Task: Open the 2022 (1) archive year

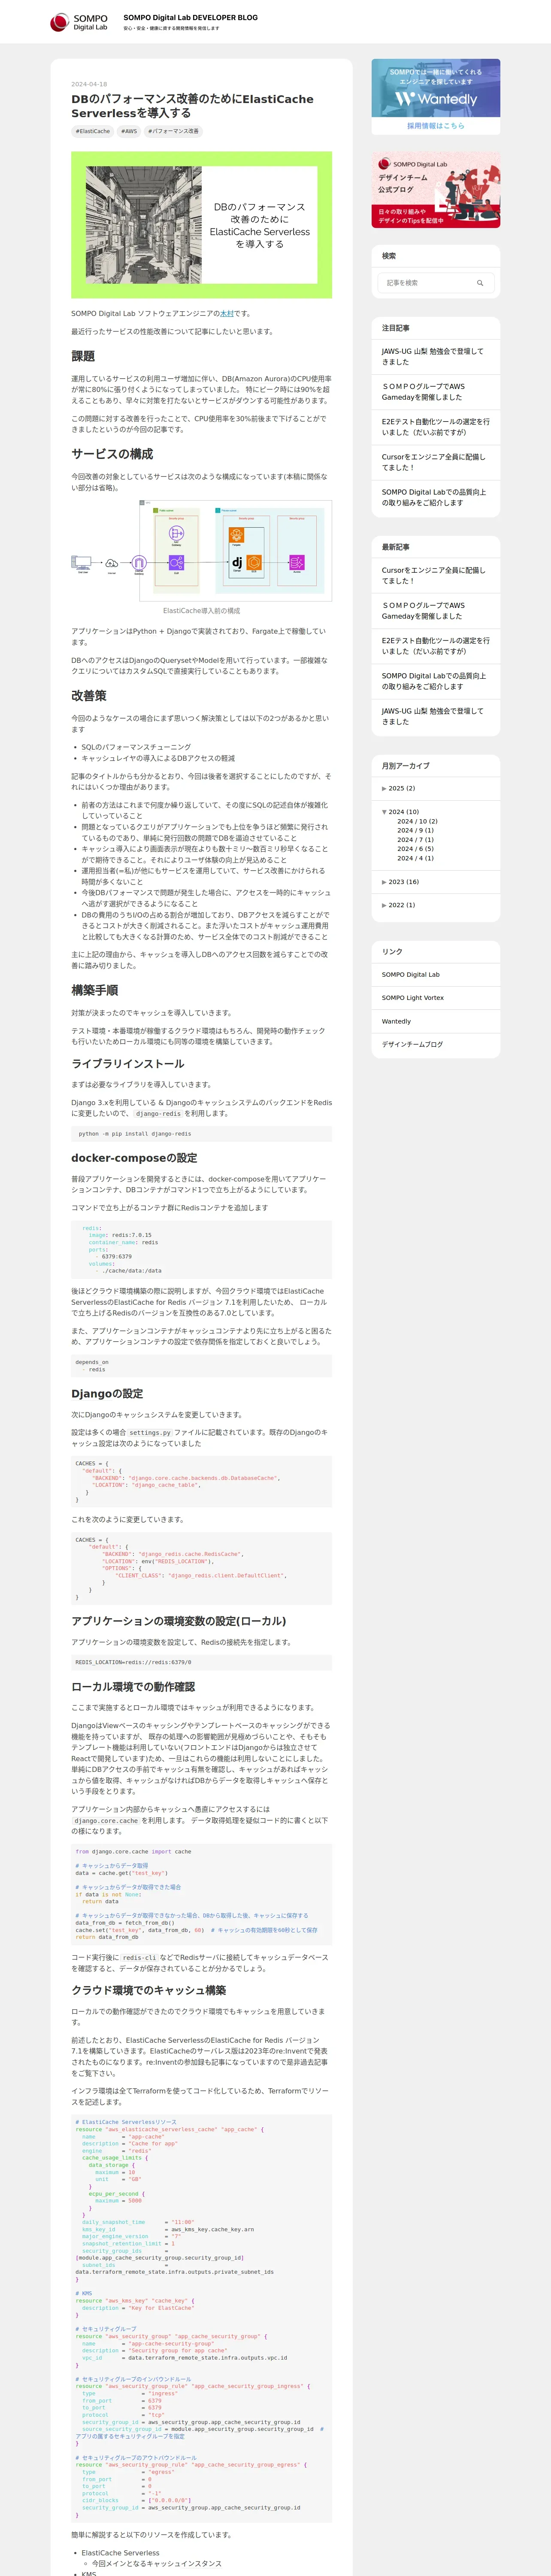Action: [x=402, y=905]
